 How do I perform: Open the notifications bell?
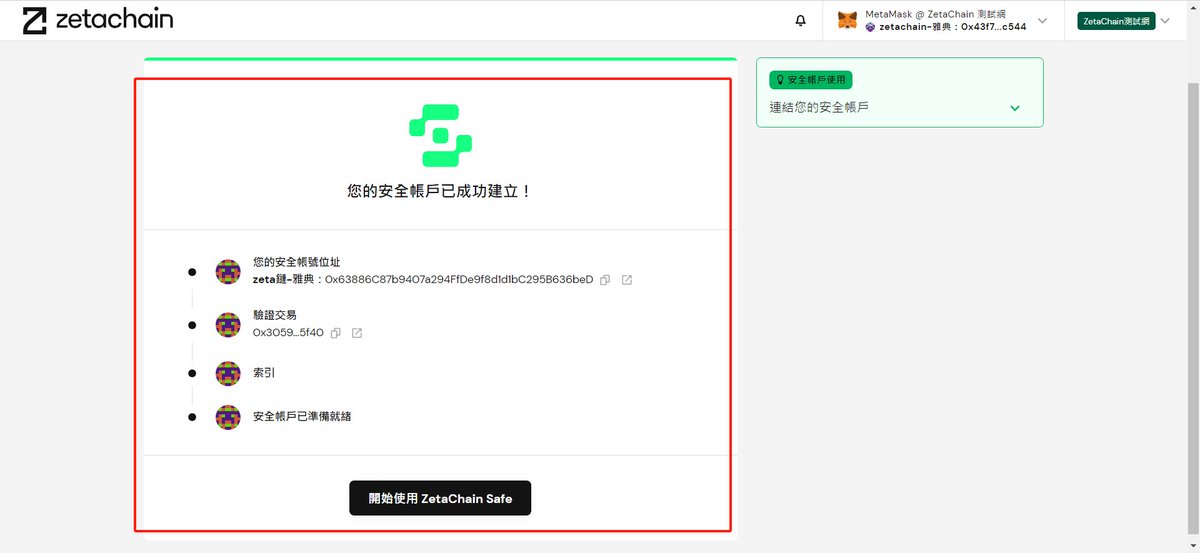point(800,21)
